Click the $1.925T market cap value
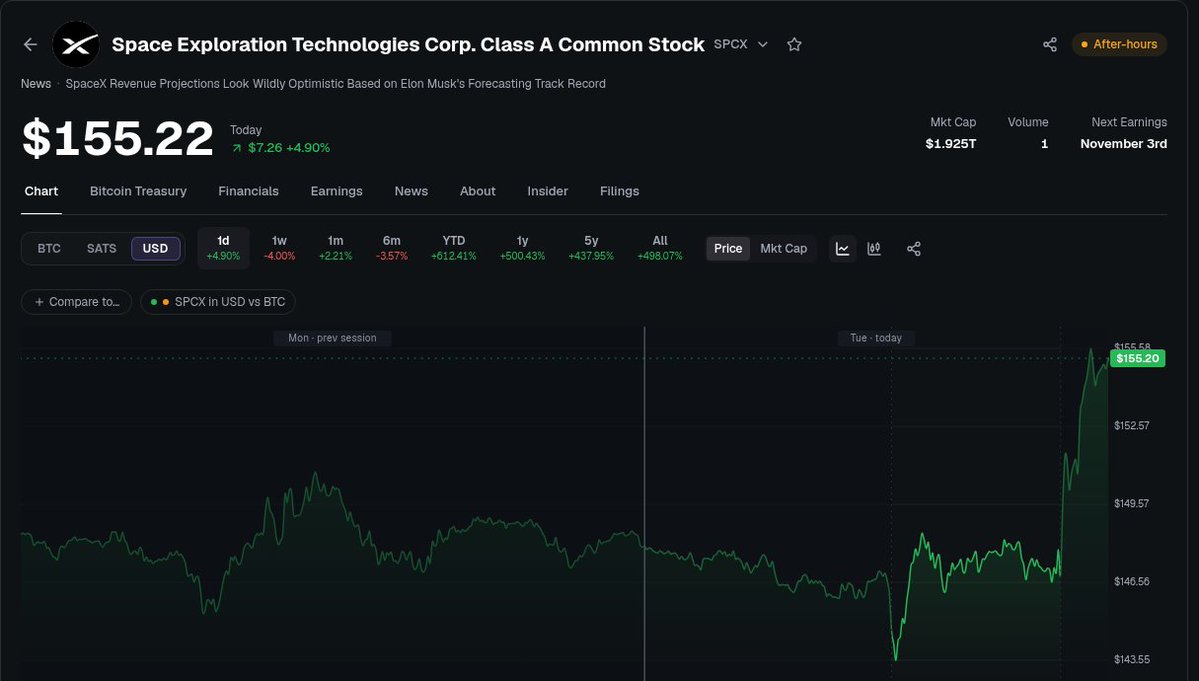Image resolution: width=1199 pixels, height=681 pixels. (x=950, y=144)
